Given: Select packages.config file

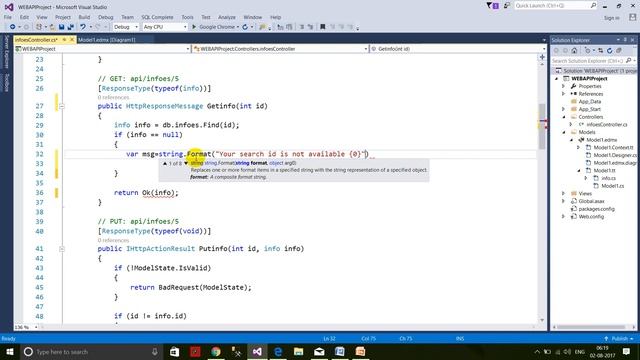Looking at the screenshot, I should [x=596, y=209].
